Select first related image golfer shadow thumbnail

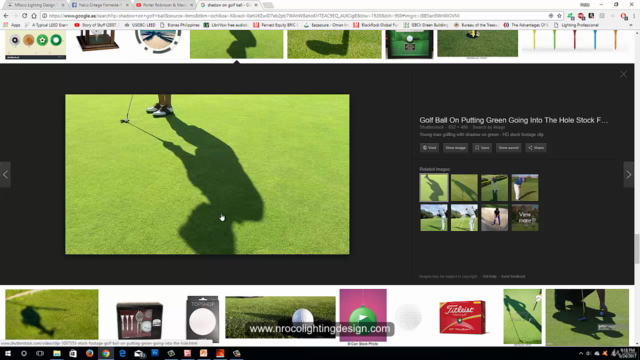pos(433,187)
